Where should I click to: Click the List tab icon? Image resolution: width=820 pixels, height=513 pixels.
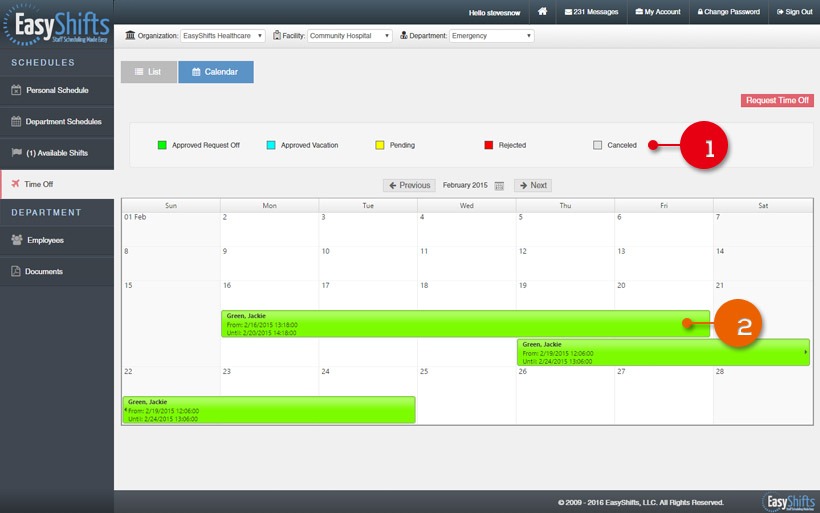[x=139, y=72]
